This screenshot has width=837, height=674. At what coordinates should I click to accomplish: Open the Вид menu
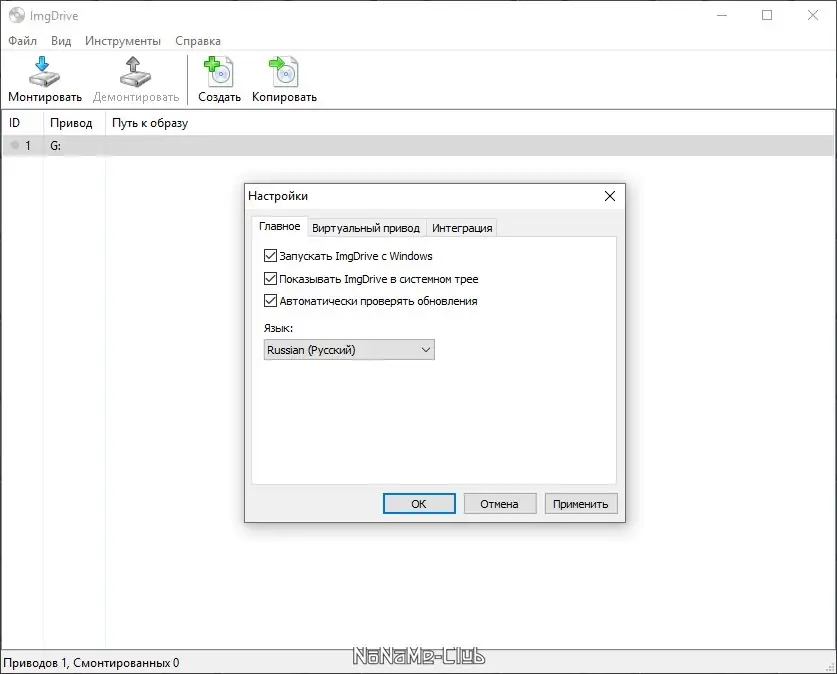click(61, 41)
